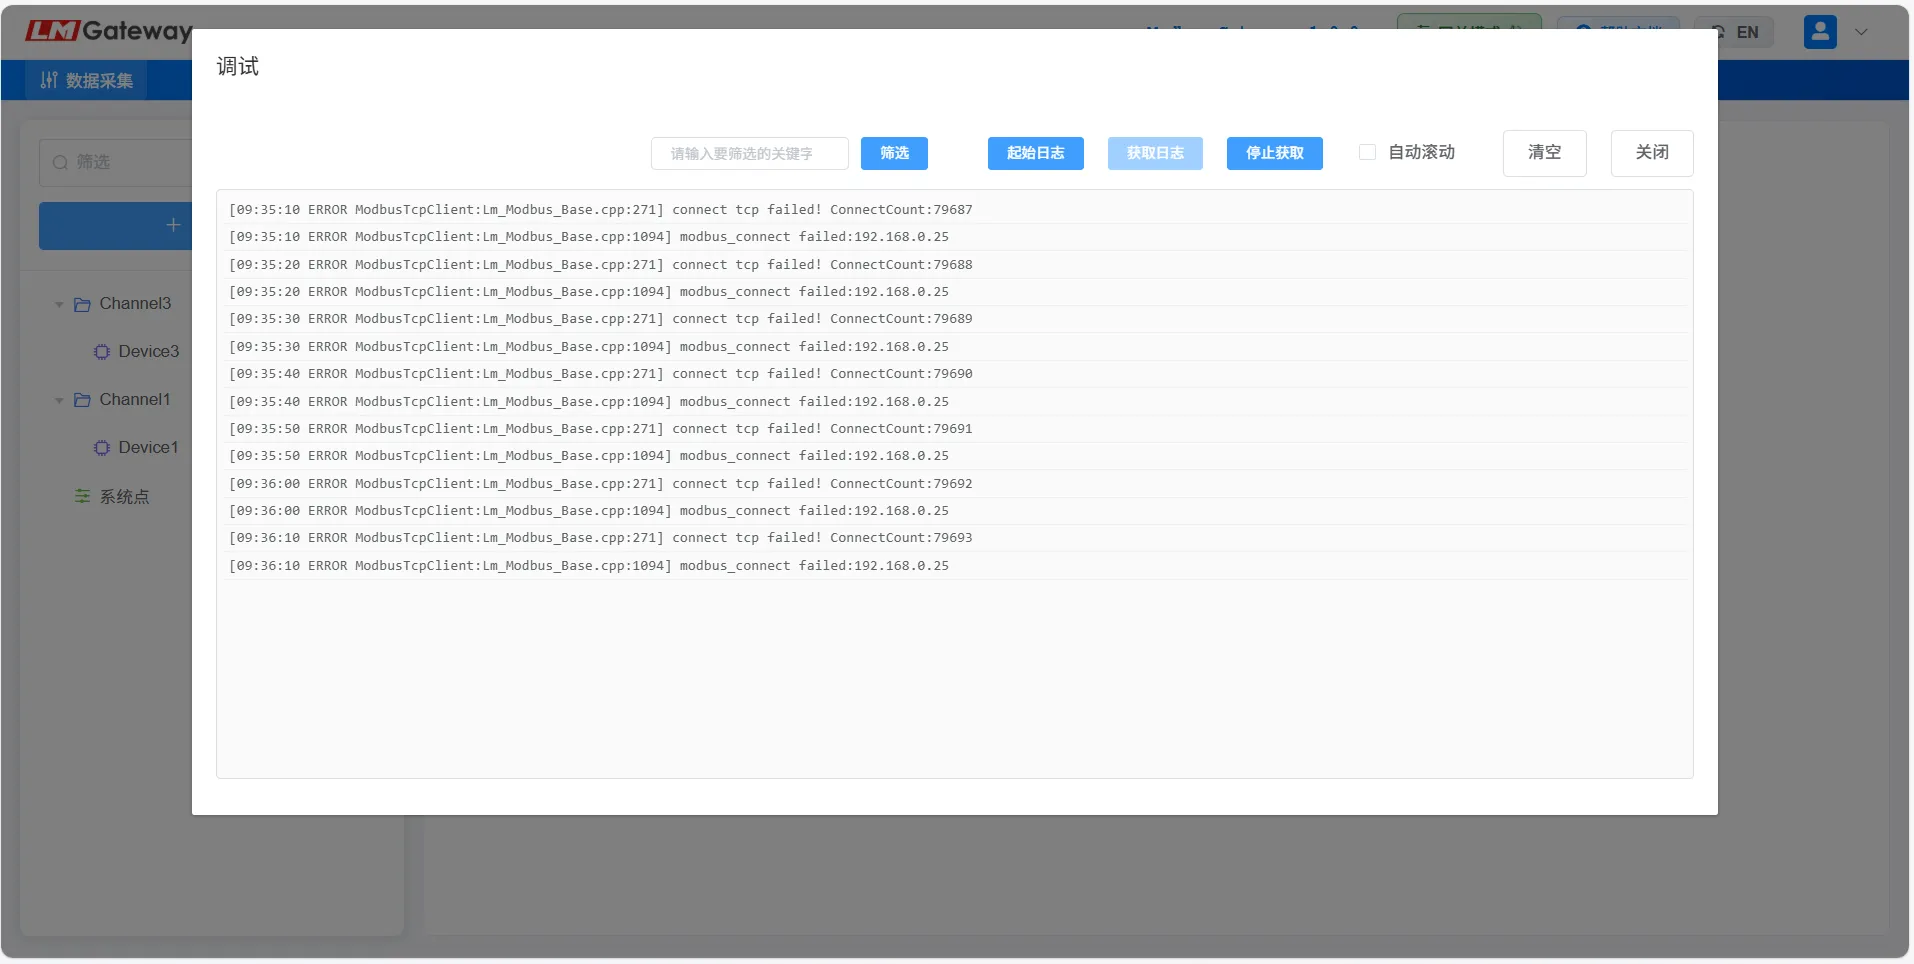Collapse the Channel1 tree node arrow
The height and width of the screenshot is (964, 1914).
point(59,400)
